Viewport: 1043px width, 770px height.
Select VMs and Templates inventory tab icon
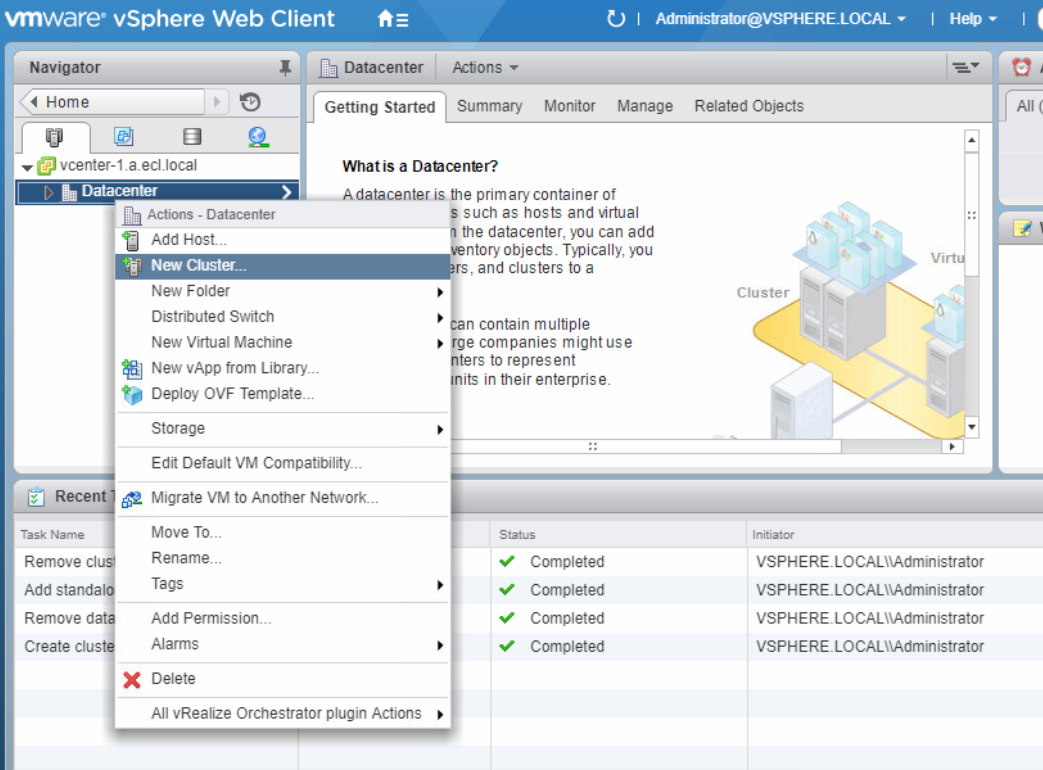(123, 137)
